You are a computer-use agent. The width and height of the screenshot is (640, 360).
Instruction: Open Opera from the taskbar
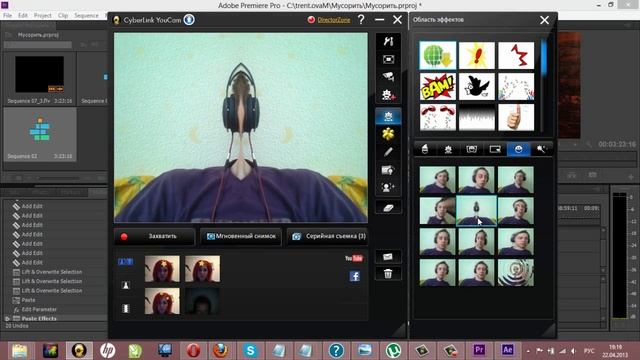point(193,350)
